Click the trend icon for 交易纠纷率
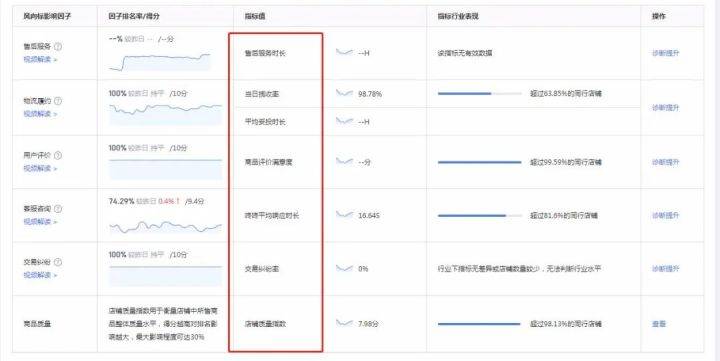 [x=344, y=268]
